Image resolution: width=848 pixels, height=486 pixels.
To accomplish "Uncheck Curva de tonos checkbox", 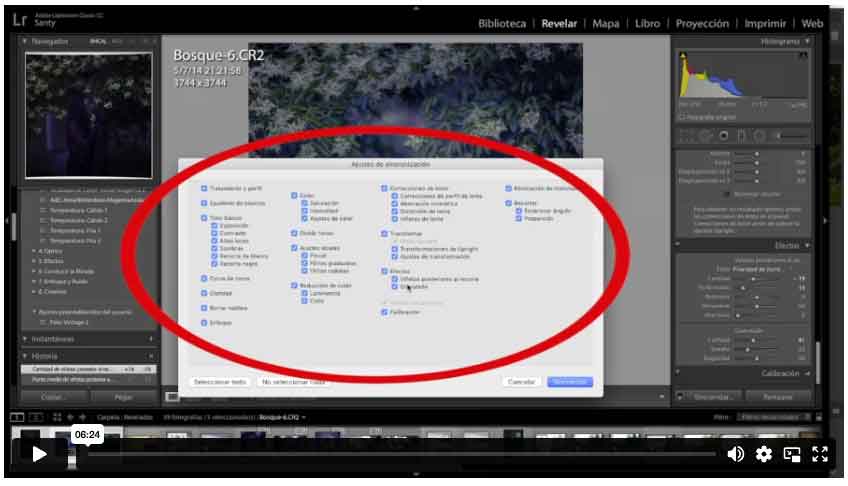I will (204, 278).
